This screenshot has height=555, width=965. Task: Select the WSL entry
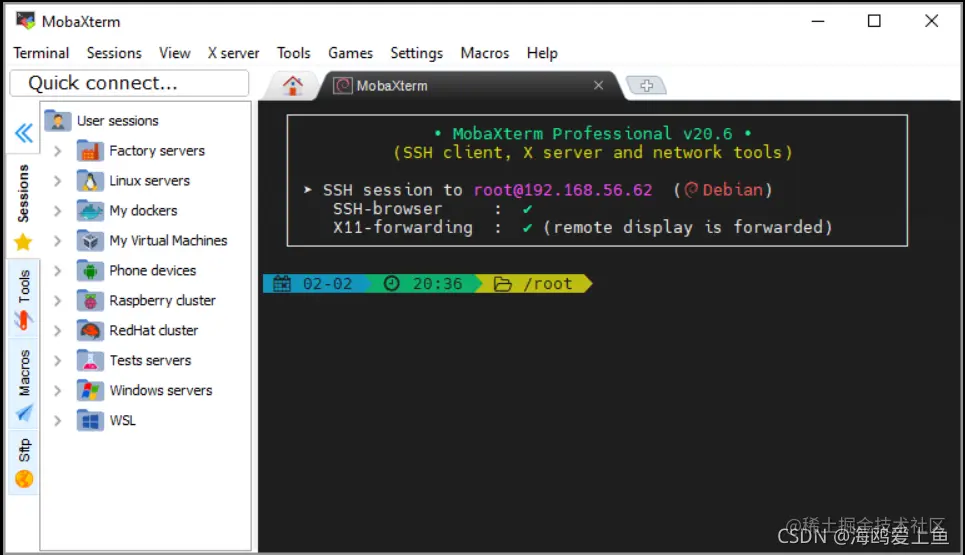pyautogui.click(x=122, y=420)
